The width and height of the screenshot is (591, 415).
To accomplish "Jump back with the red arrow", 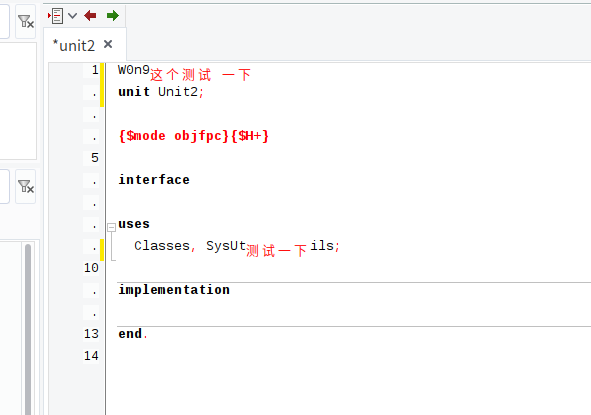I will tap(90, 16).
